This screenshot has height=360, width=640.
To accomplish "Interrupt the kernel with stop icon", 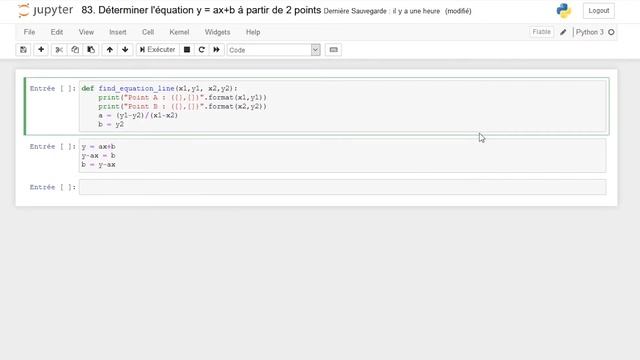I will (187, 50).
